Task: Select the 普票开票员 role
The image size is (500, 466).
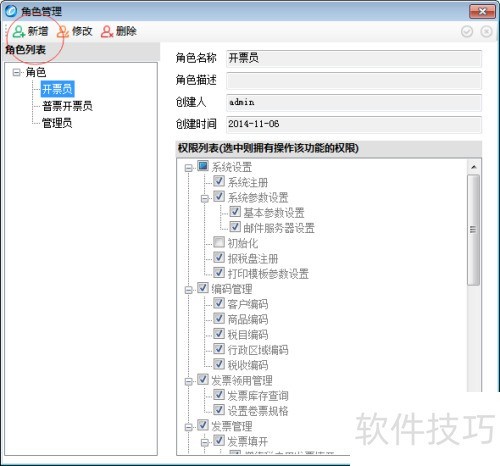Action: (67, 106)
